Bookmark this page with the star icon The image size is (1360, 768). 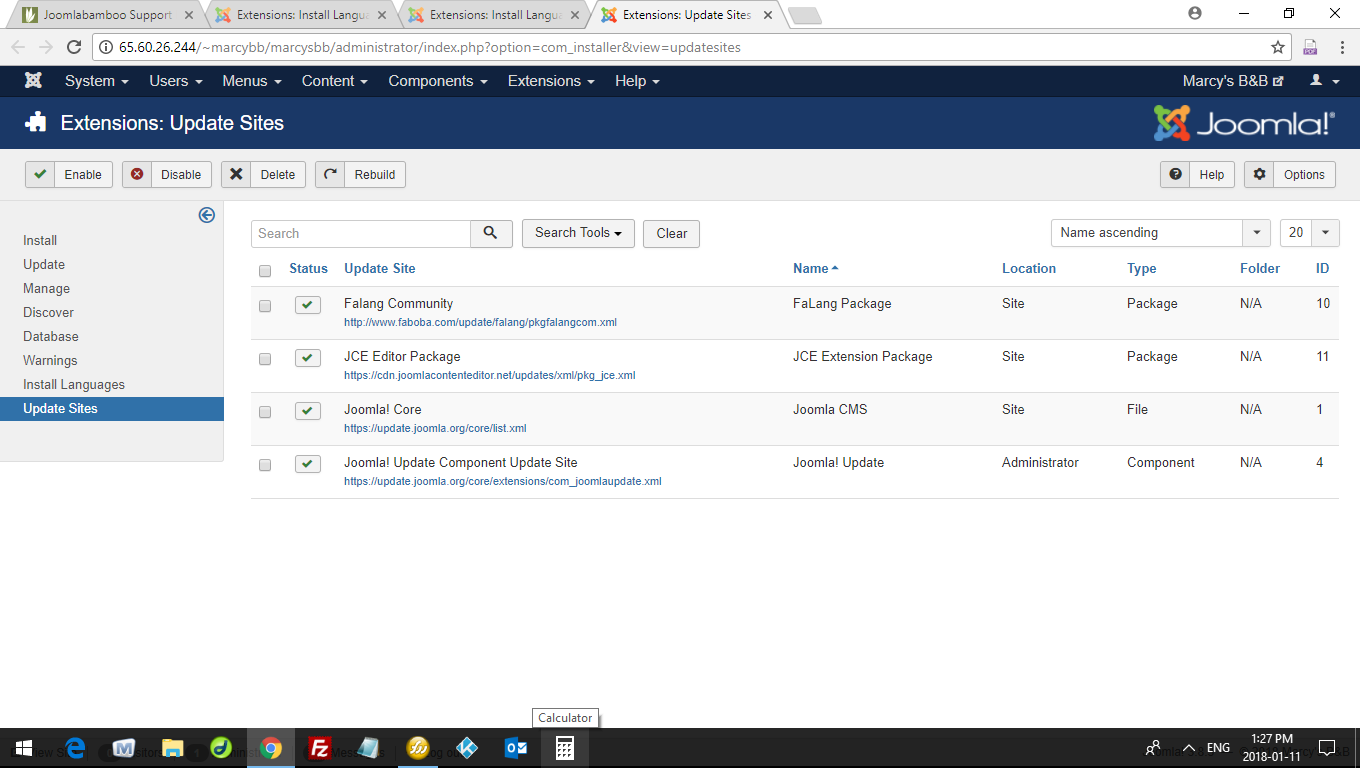click(x=1278, y=47)
